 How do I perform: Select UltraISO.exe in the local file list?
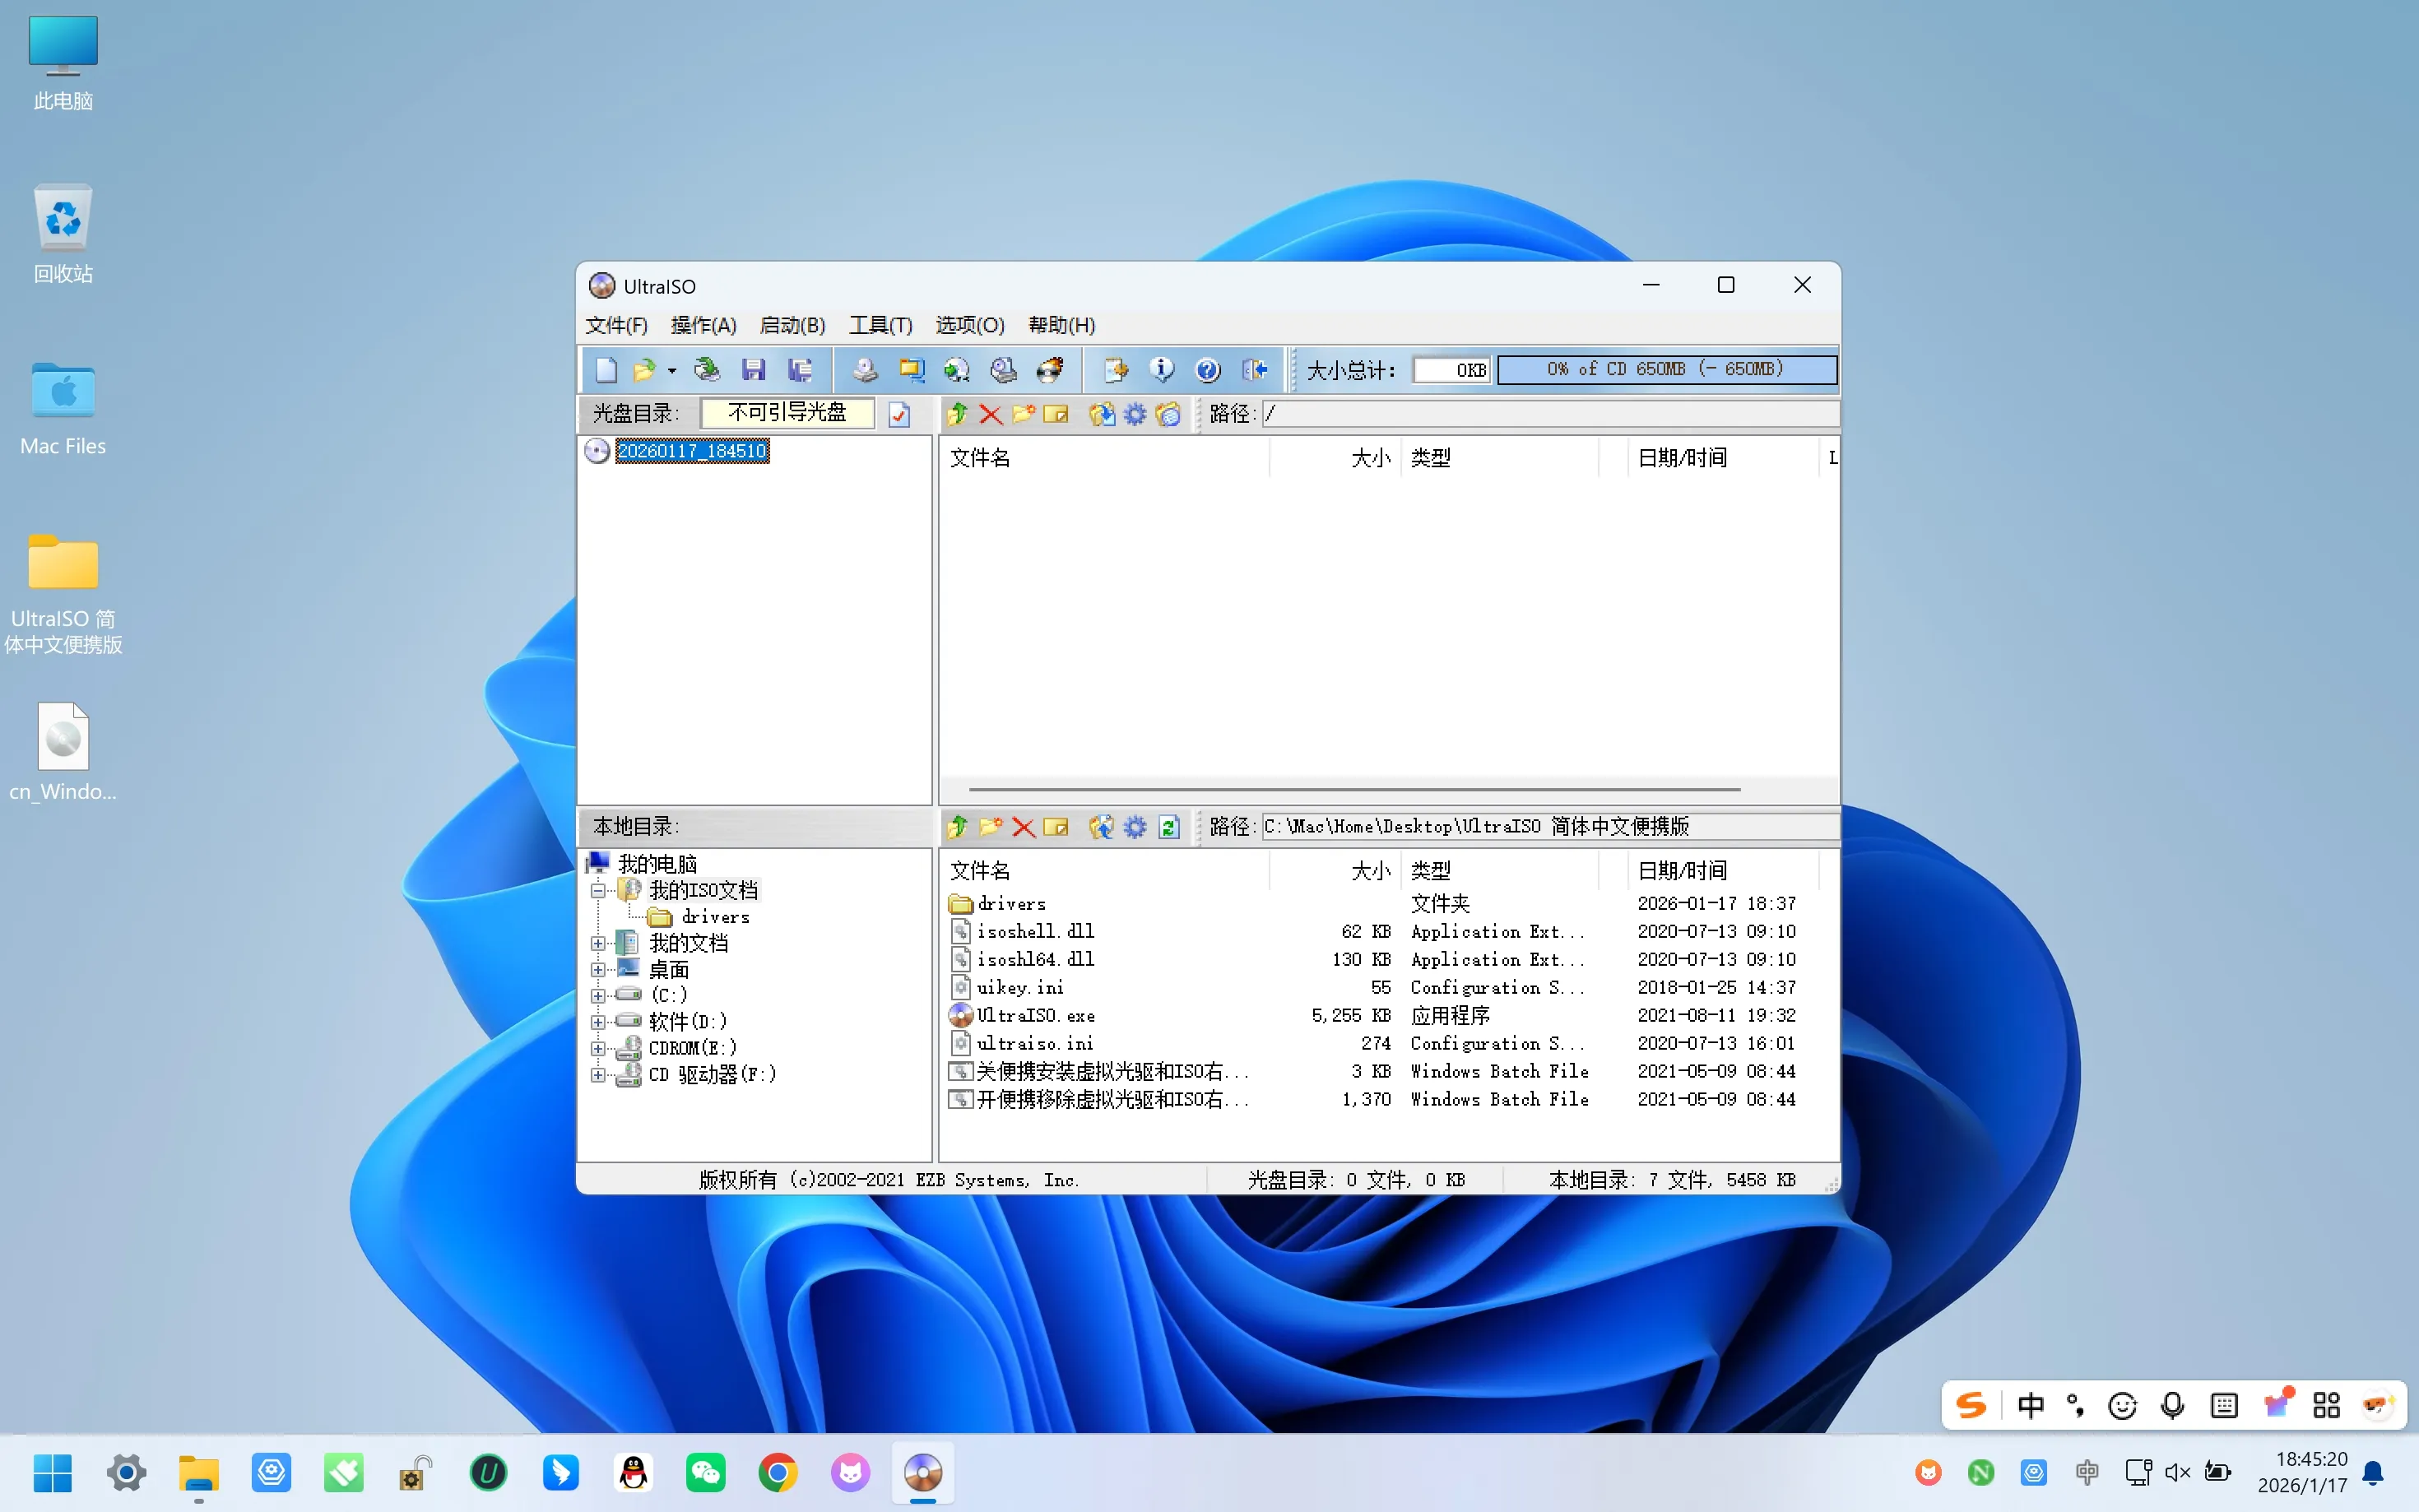pos(1035,1015)
